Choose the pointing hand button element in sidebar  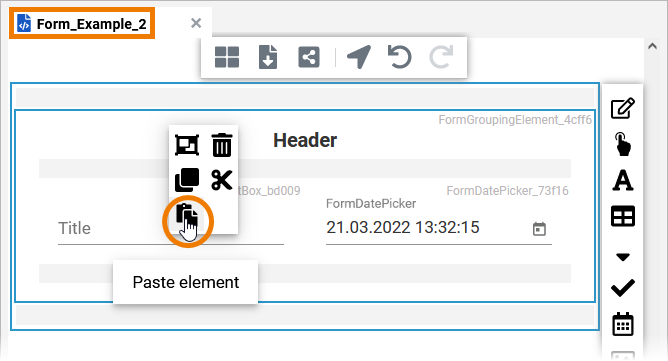tap(623, 144)
